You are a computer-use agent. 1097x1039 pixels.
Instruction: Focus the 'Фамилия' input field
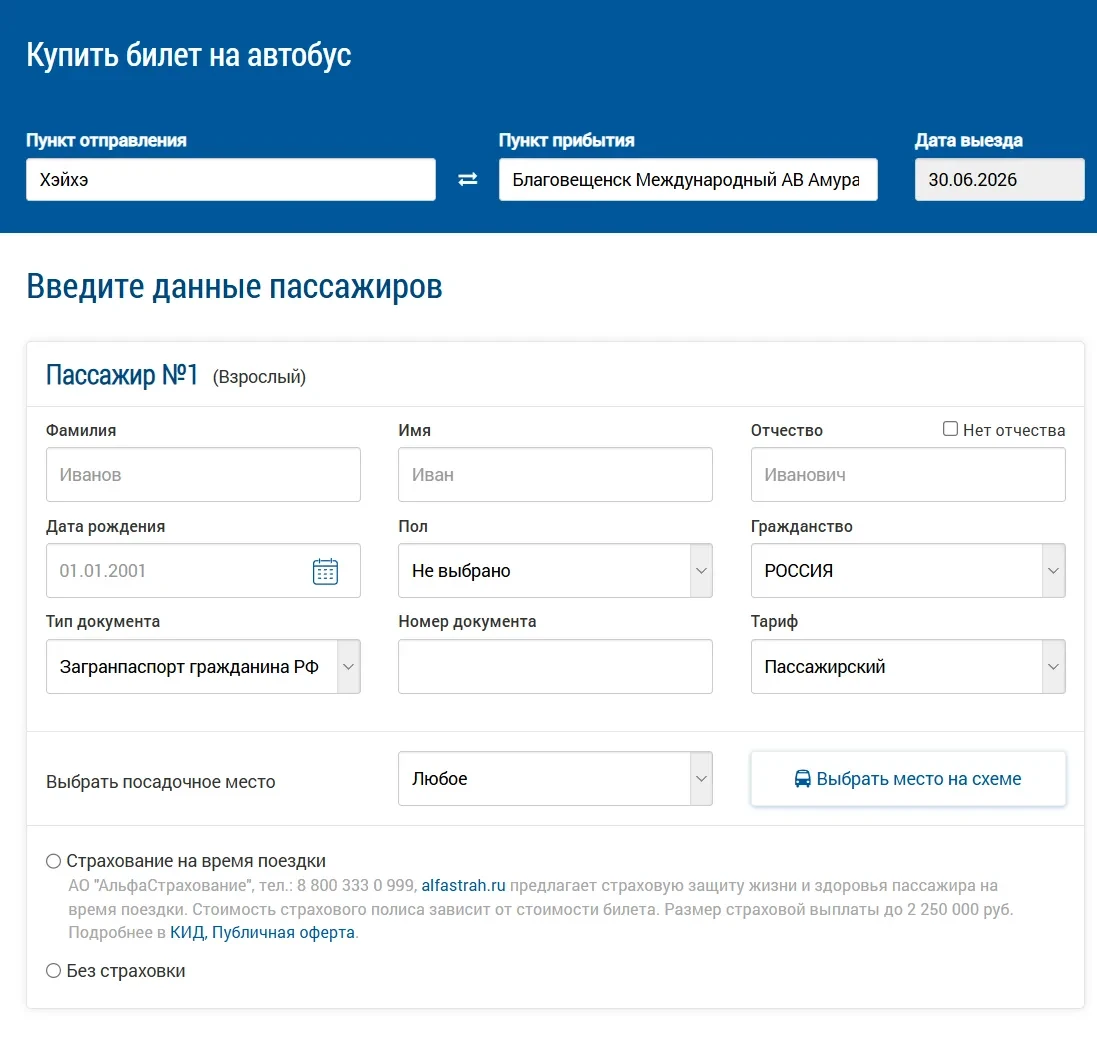(x=203, y=474)
